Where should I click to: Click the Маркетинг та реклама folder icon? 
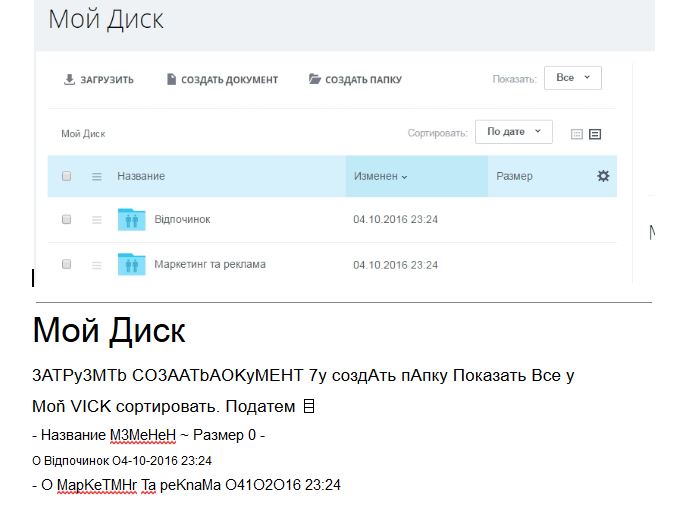pyautogui.click(x=131, y=264)
